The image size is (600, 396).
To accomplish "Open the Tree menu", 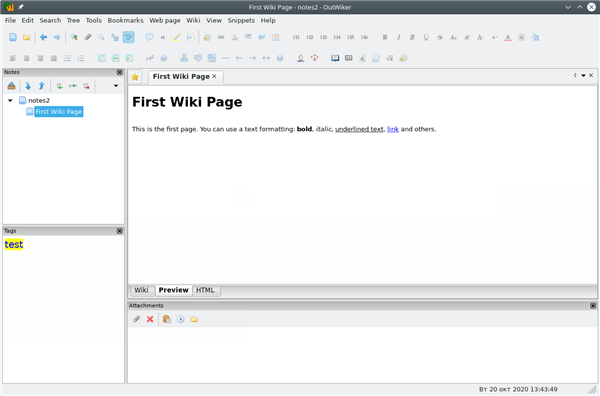I will [73, 20].
